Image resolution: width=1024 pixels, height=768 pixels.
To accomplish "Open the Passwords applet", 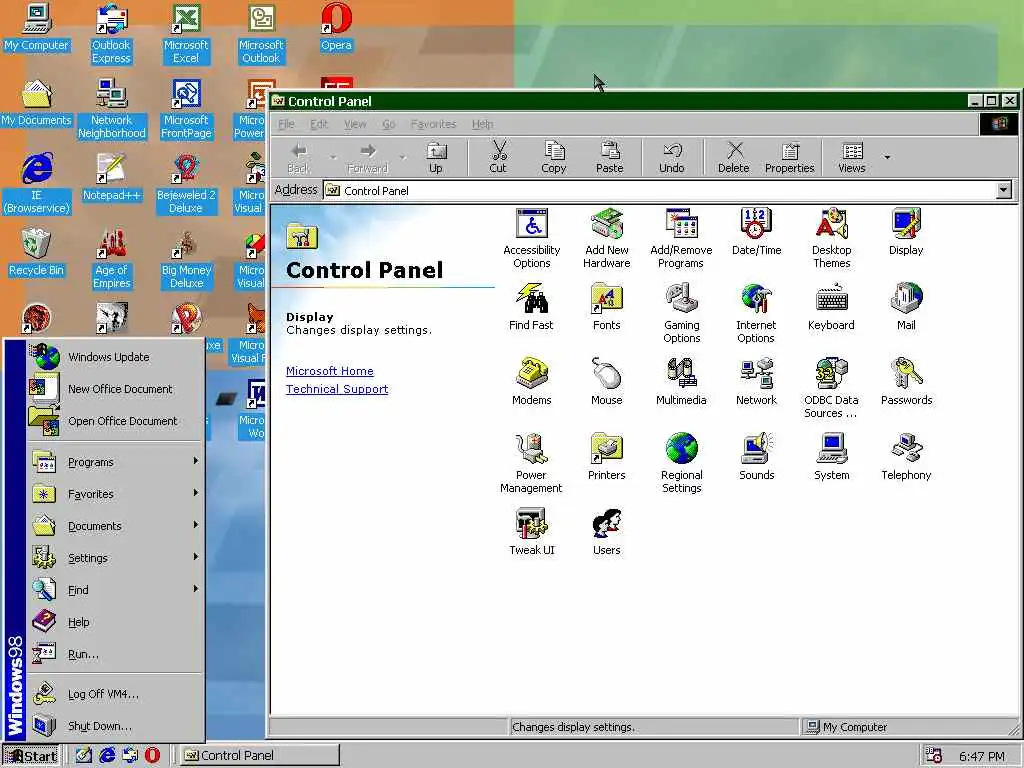I will pyautogui.click(x=906, y=382).
